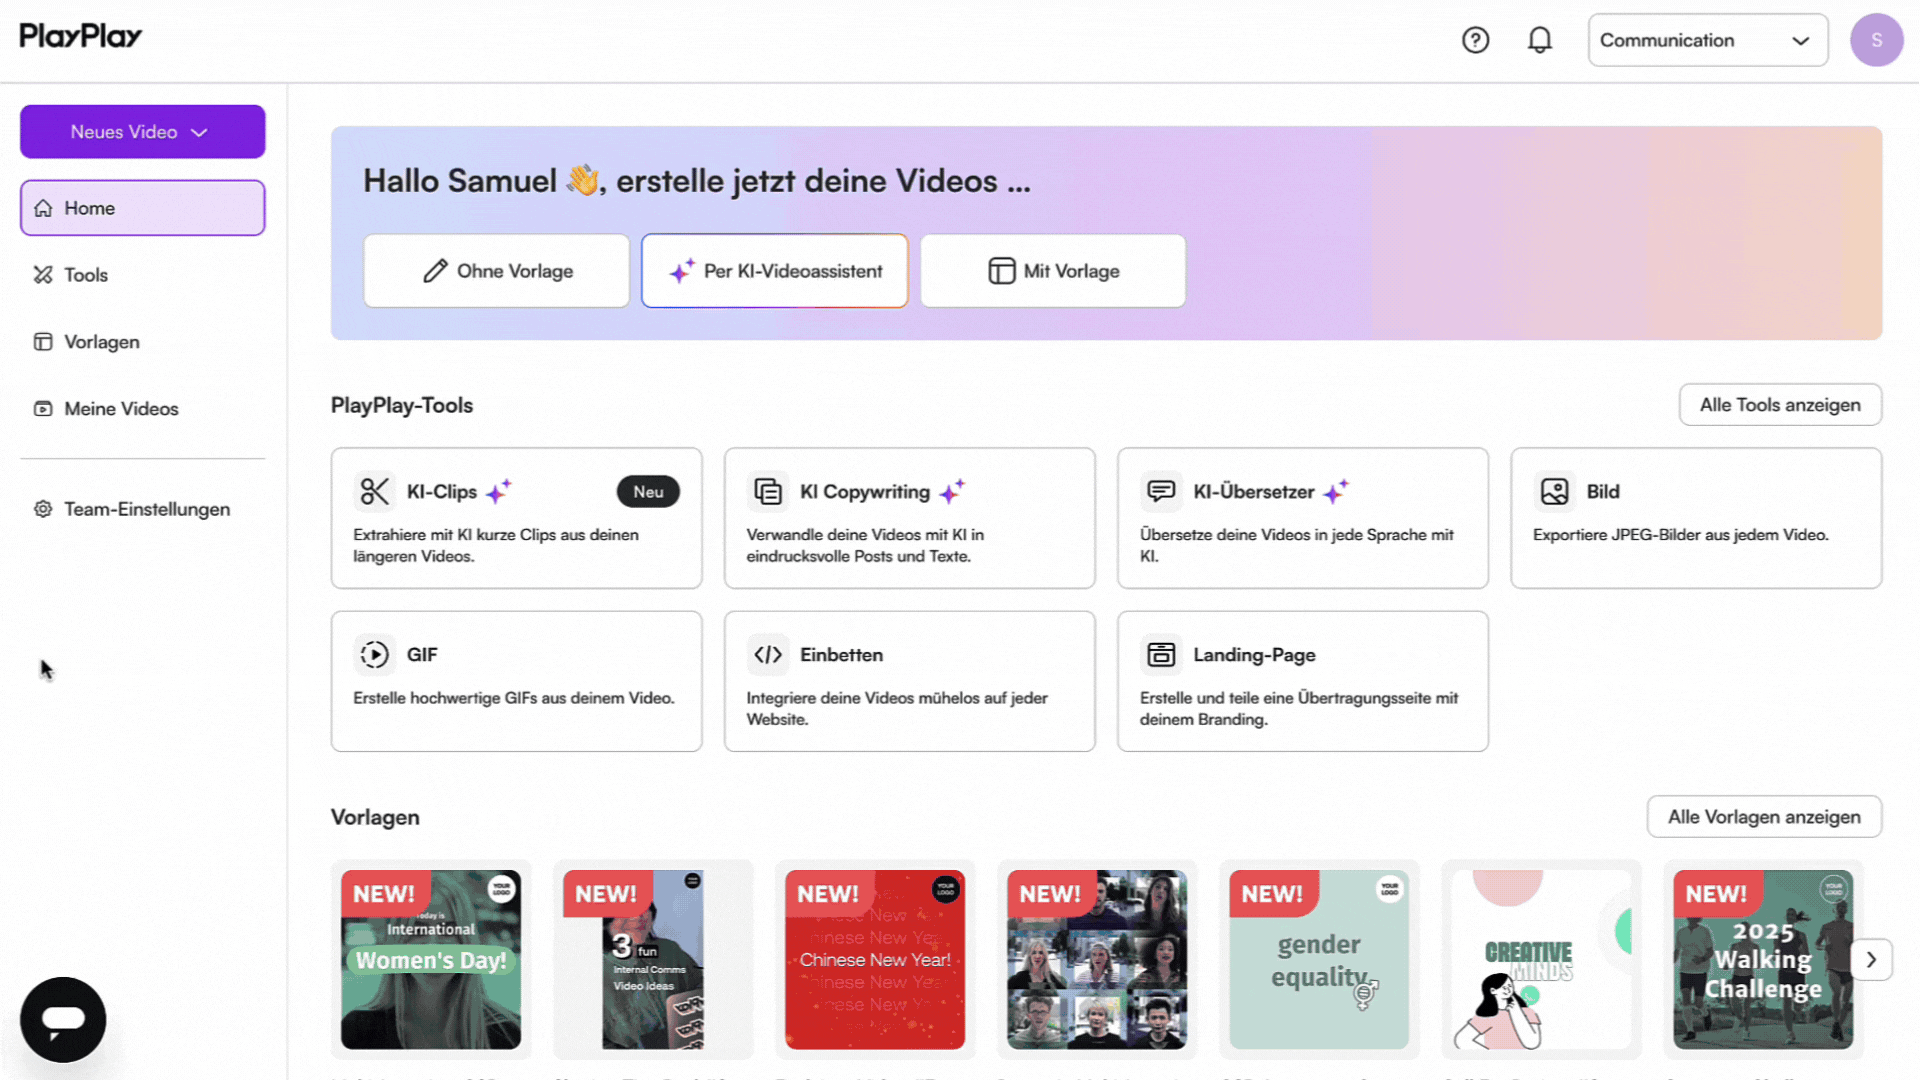Click the KI Copywriting icon

click(768, 491)
